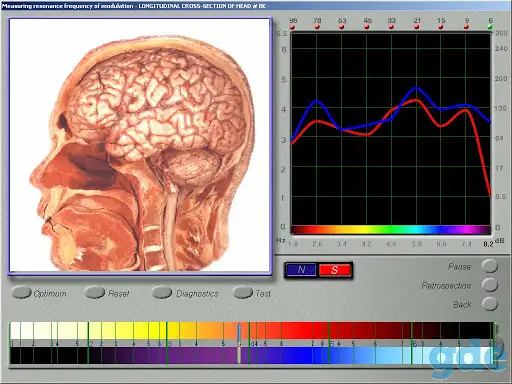Select the red indicator dot under 33
This screenshot has height=384, width=512.
[x=391, y=27]
